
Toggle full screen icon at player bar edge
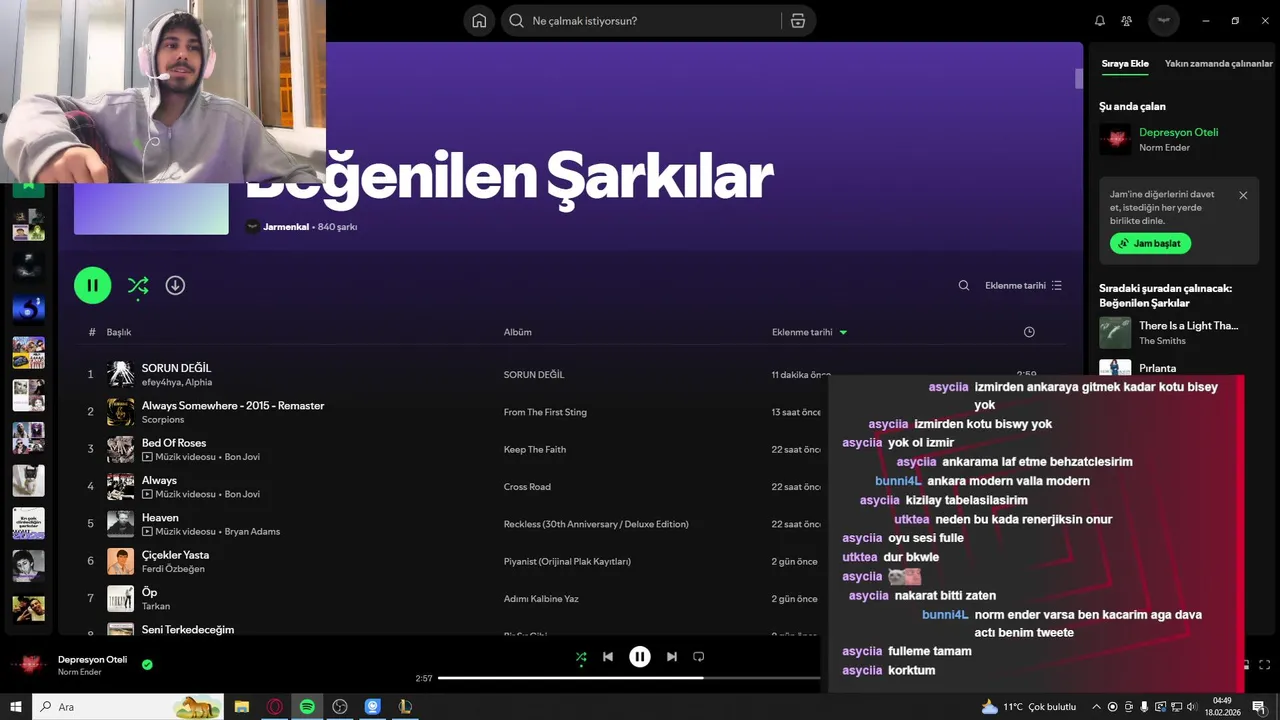tap(1265, 665)
